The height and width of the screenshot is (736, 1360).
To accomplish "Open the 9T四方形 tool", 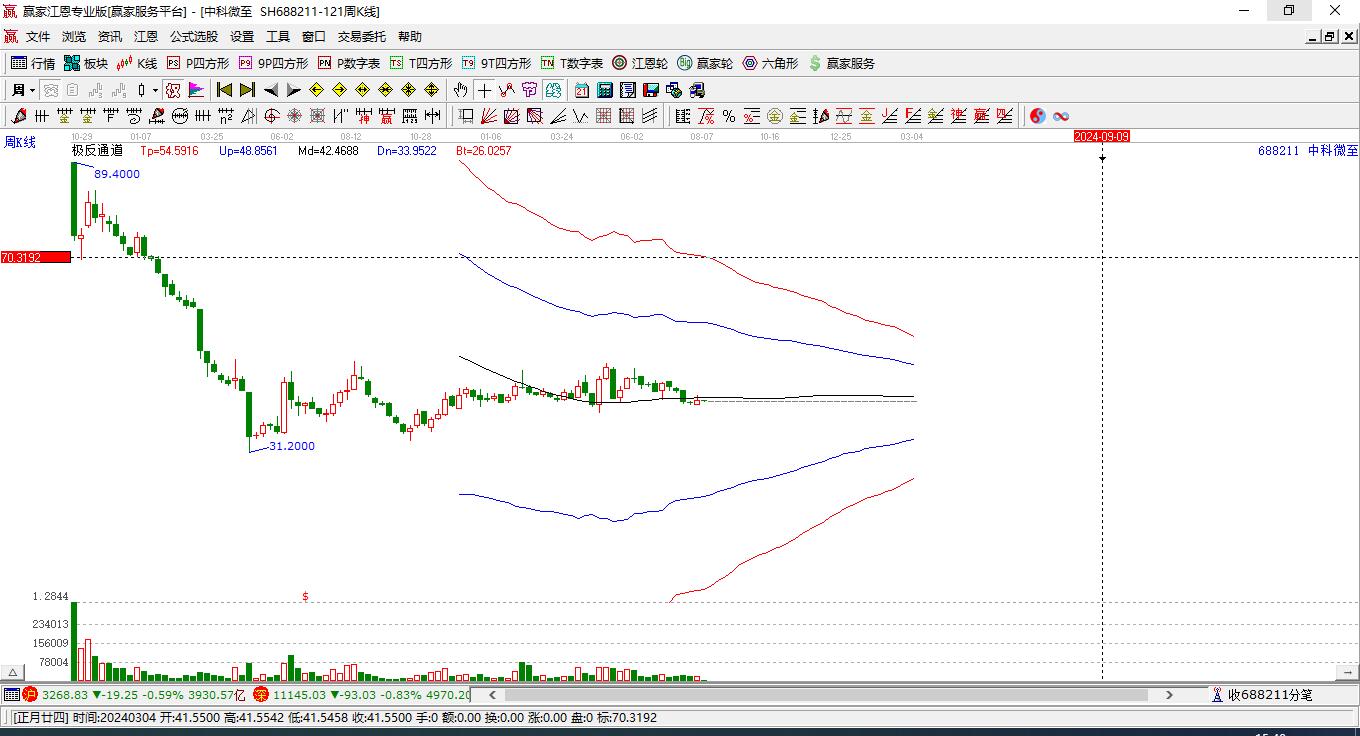I will pyautogui.click(x=497, y=63).
